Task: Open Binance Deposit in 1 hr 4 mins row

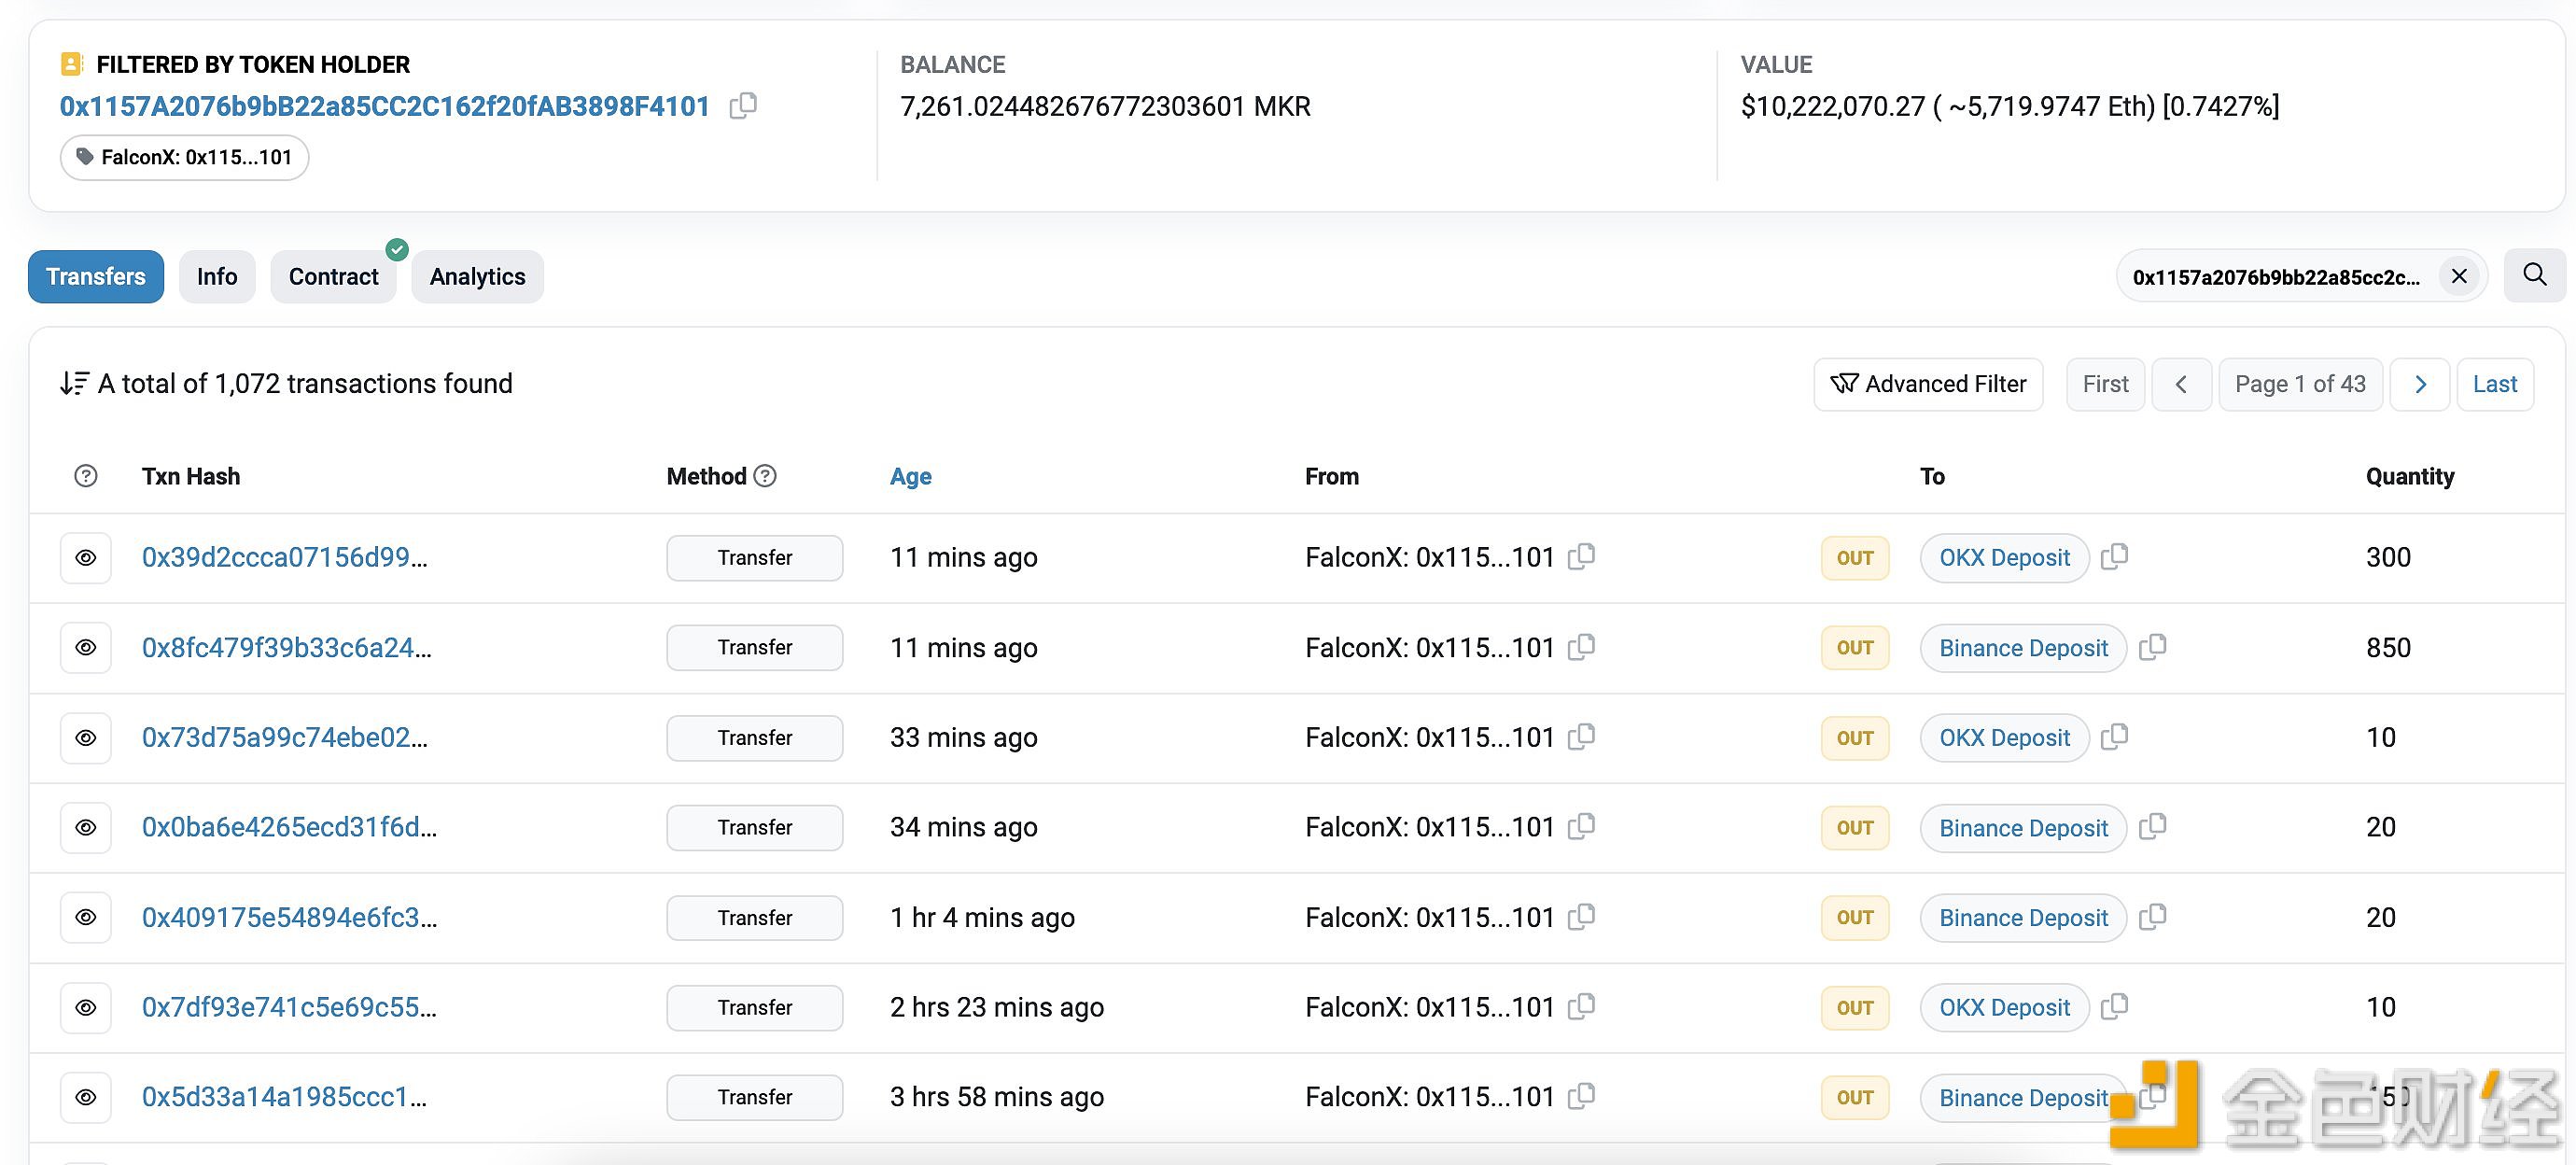Action: pyautogui.click(x=2023, y=918)
